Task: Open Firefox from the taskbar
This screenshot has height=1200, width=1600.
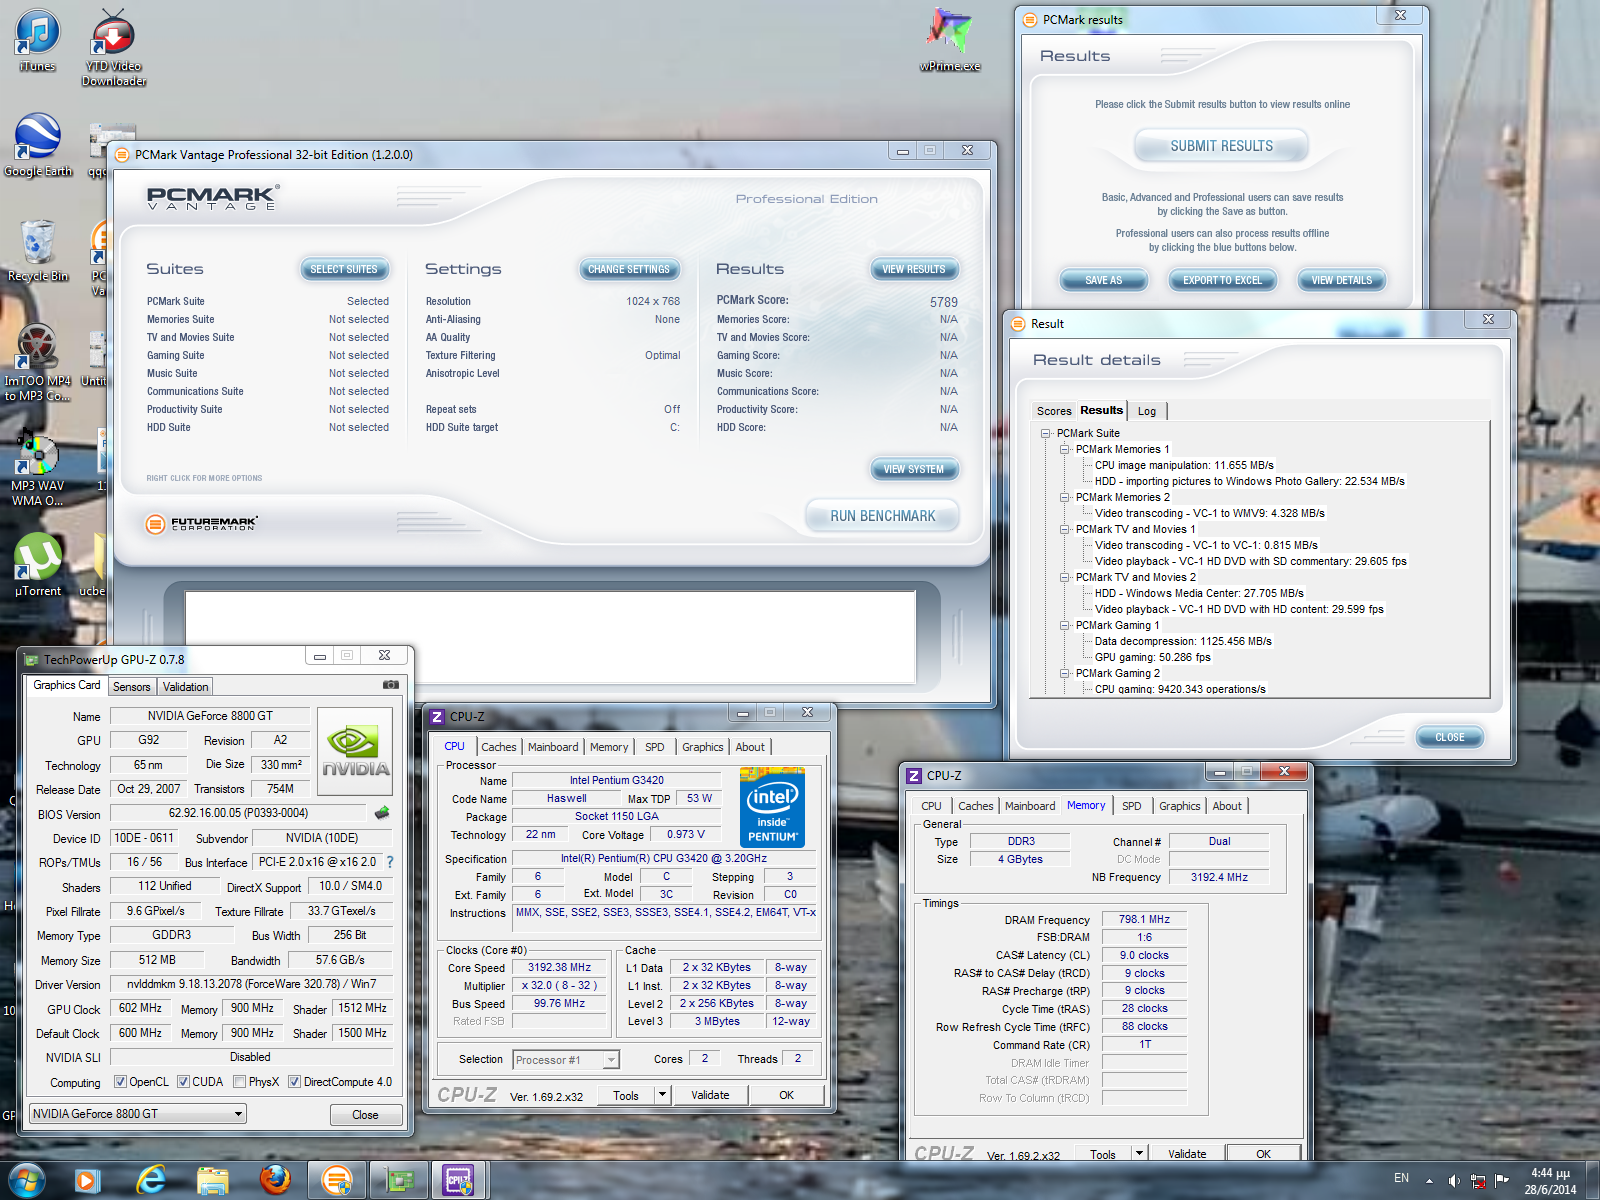Action: point(275,1181)
